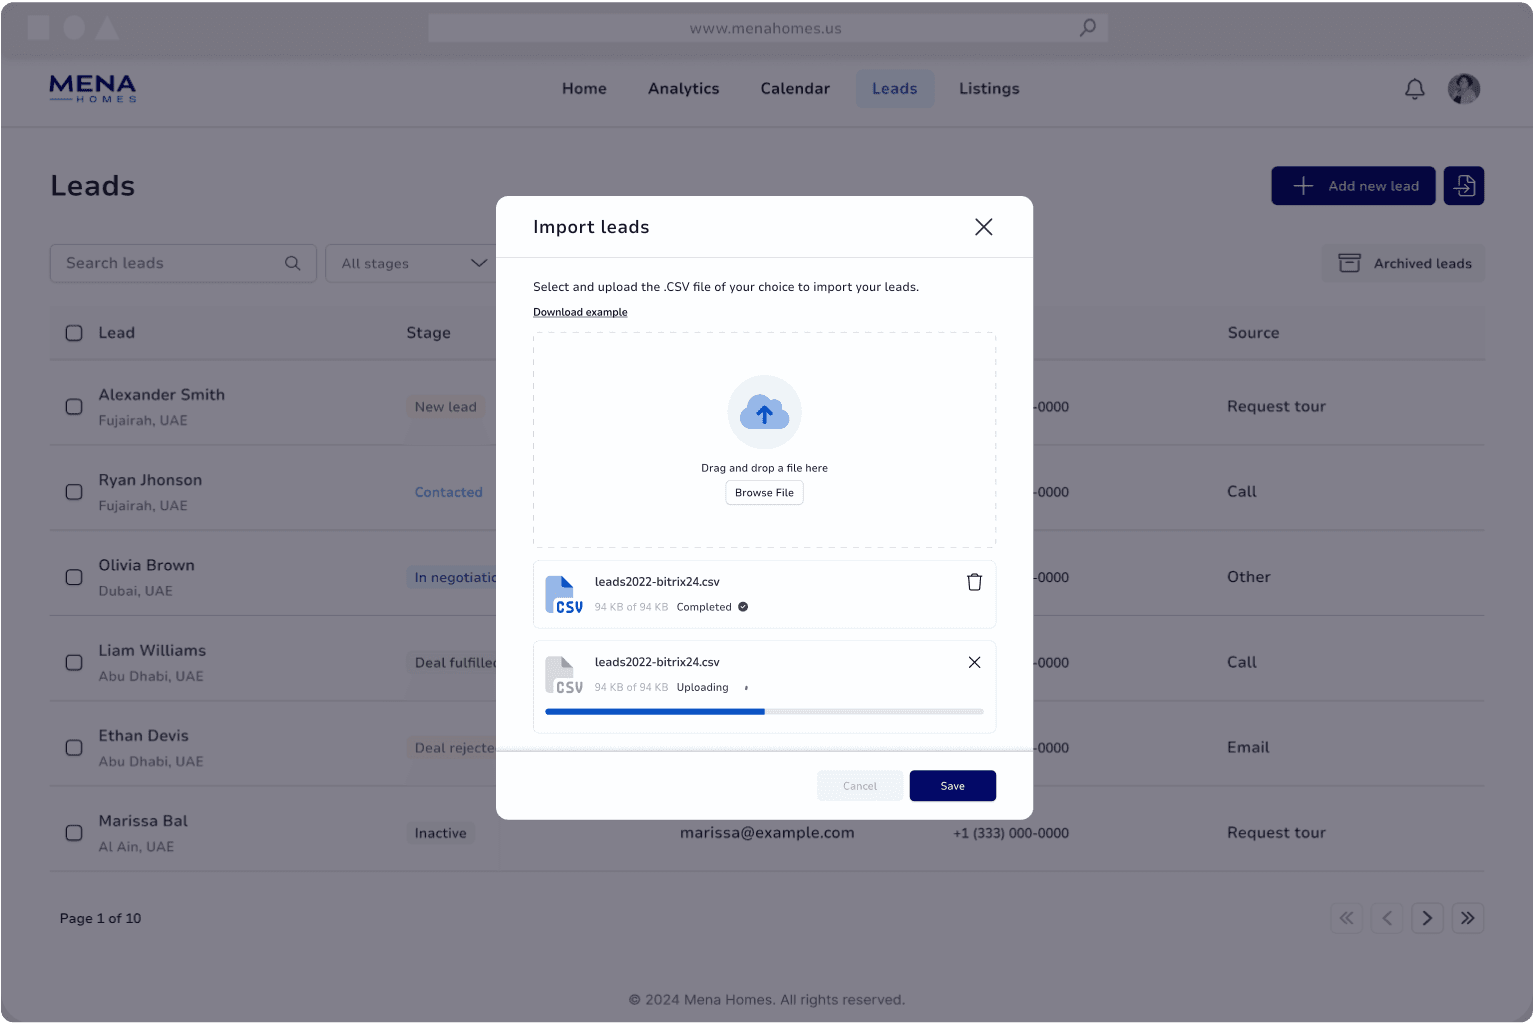The width and height of the screenshot is (1536, 1024).
Task: Open the Analytics tab
Action: tap(683, 89)
